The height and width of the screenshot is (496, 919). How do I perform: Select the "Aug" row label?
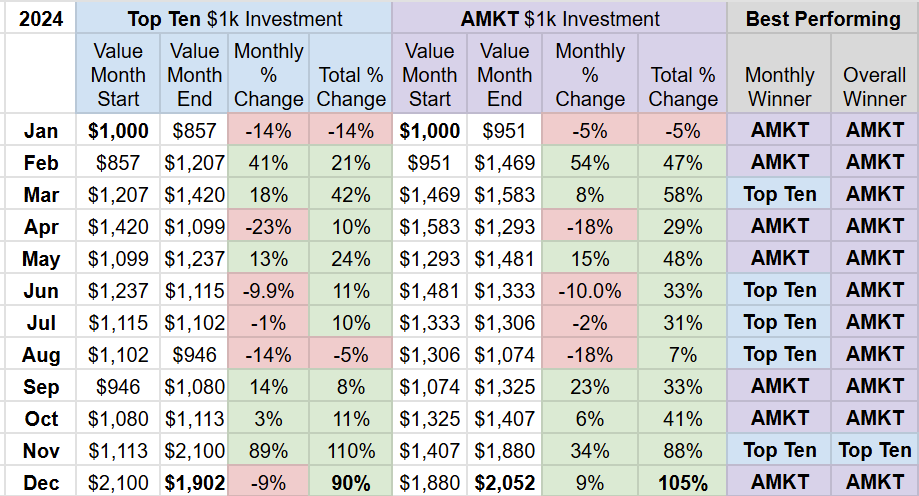pyautogui.click(x=41, y=355)
